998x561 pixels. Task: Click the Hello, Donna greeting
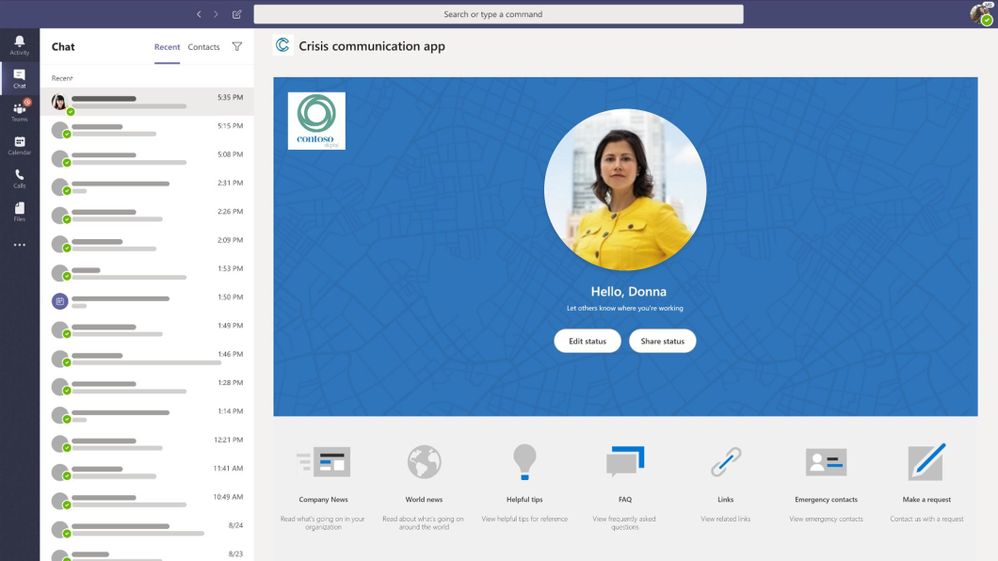click(628, 291)
